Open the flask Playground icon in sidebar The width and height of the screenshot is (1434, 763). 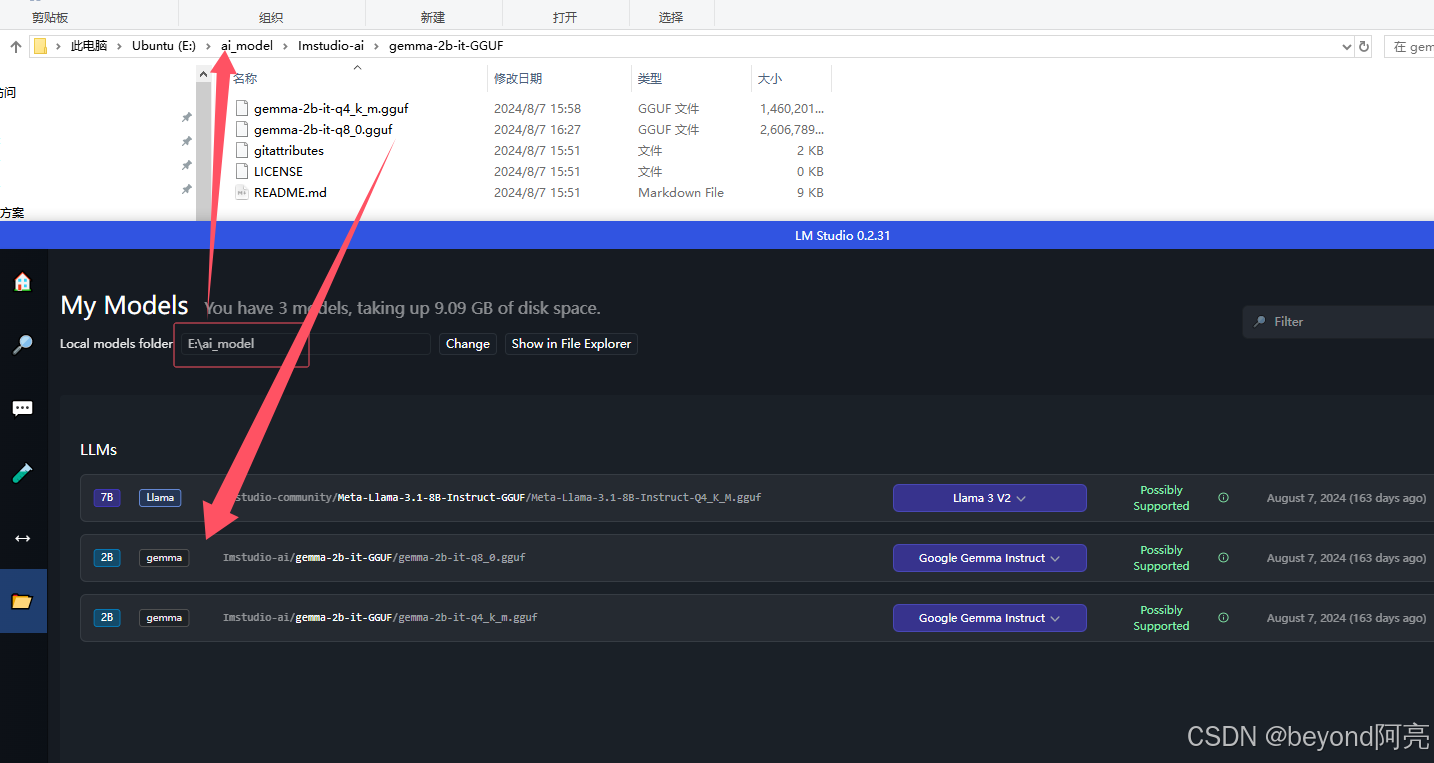[22, 473]
